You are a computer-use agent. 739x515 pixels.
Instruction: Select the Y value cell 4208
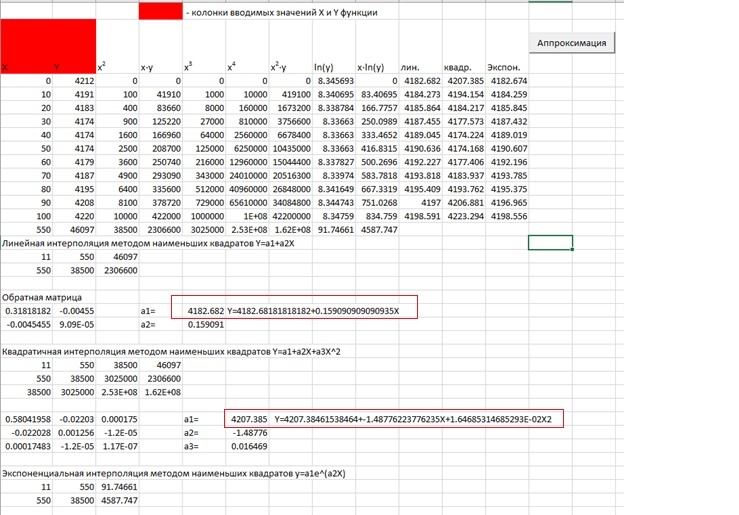(x=74, y=203)
